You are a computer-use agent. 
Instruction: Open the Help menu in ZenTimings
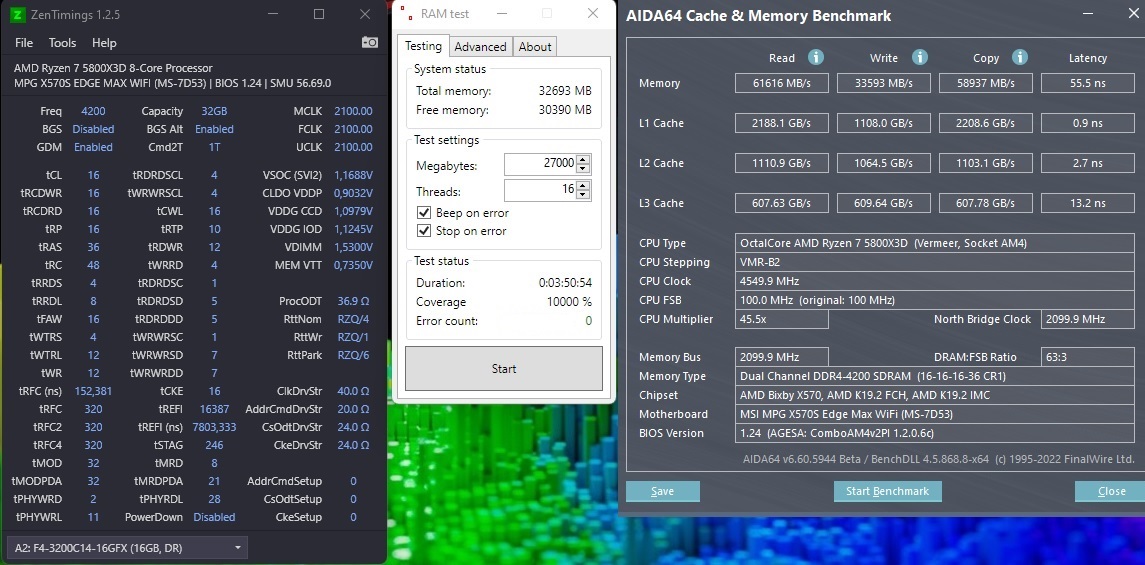(104, 43)
